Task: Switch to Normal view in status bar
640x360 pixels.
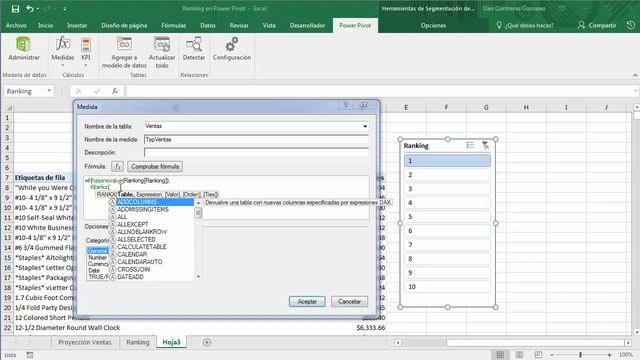Action: point(500,355)
